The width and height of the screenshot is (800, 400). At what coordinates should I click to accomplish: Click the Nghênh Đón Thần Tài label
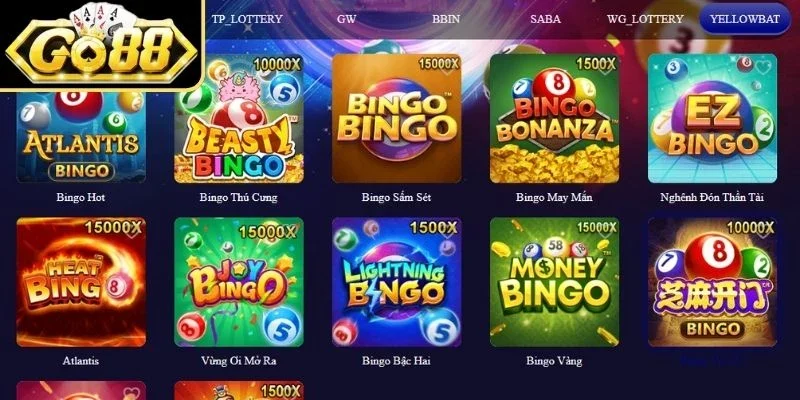click(712, 197)
